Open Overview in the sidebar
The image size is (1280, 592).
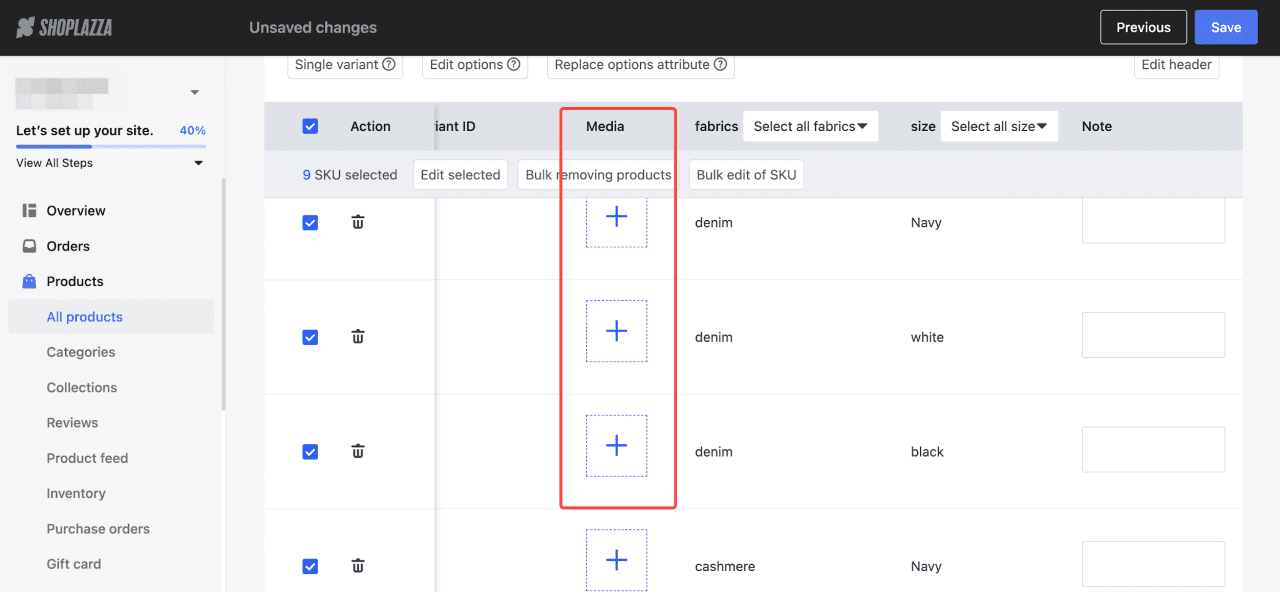tap(75, 211)
